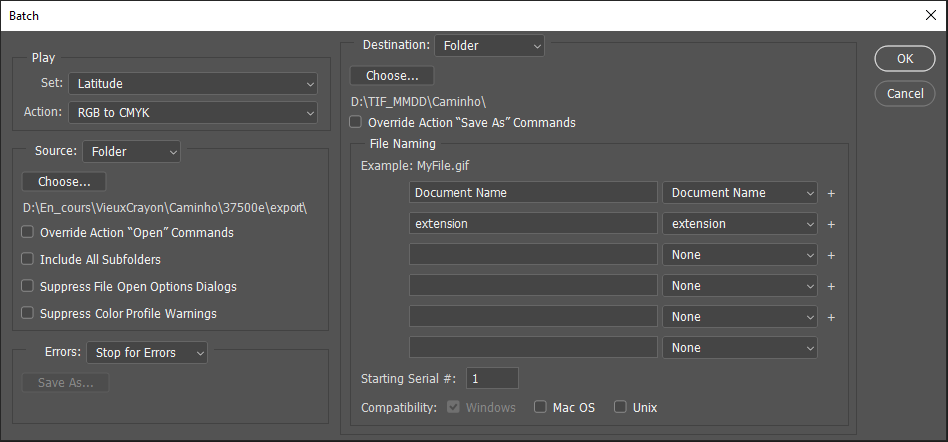
Task: Toggle Unix compatibility checkbox
Action: pyautogui.click(x=620, y=408)
